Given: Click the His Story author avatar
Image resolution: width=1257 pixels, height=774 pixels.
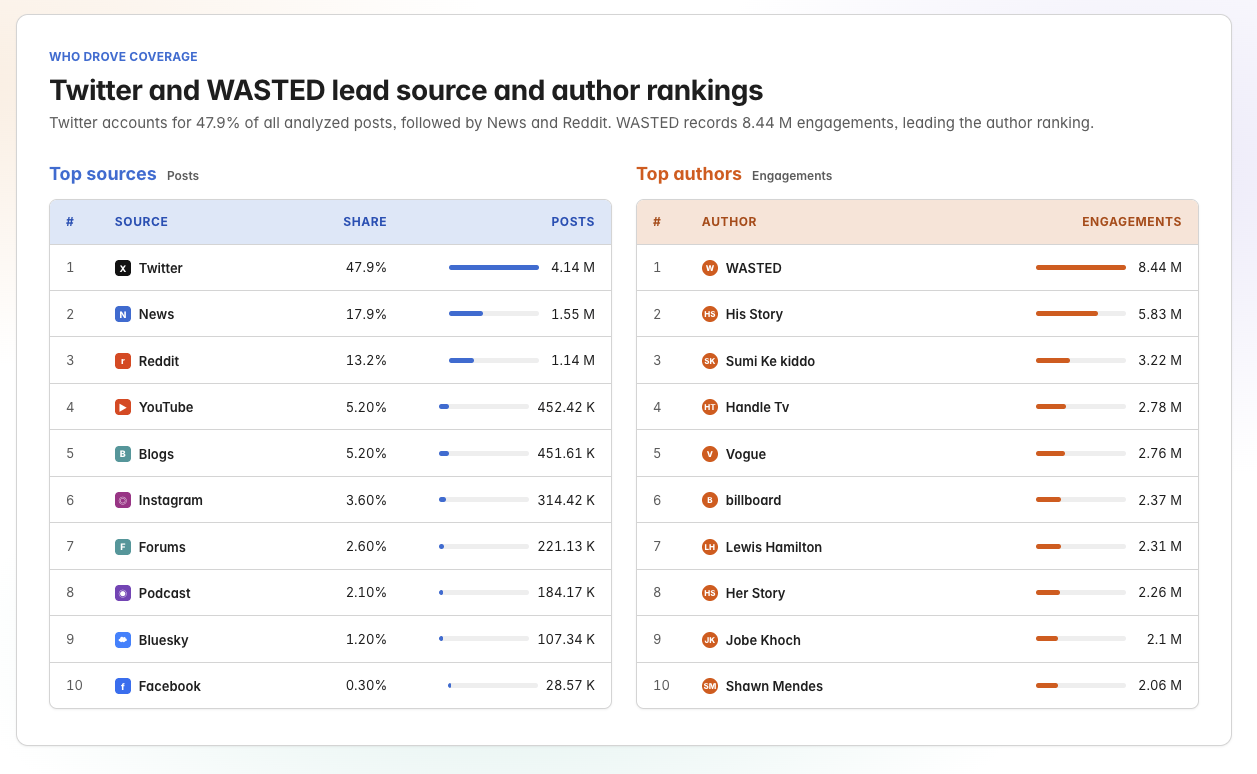Looking at the screenshot, I should pos(710,314).
